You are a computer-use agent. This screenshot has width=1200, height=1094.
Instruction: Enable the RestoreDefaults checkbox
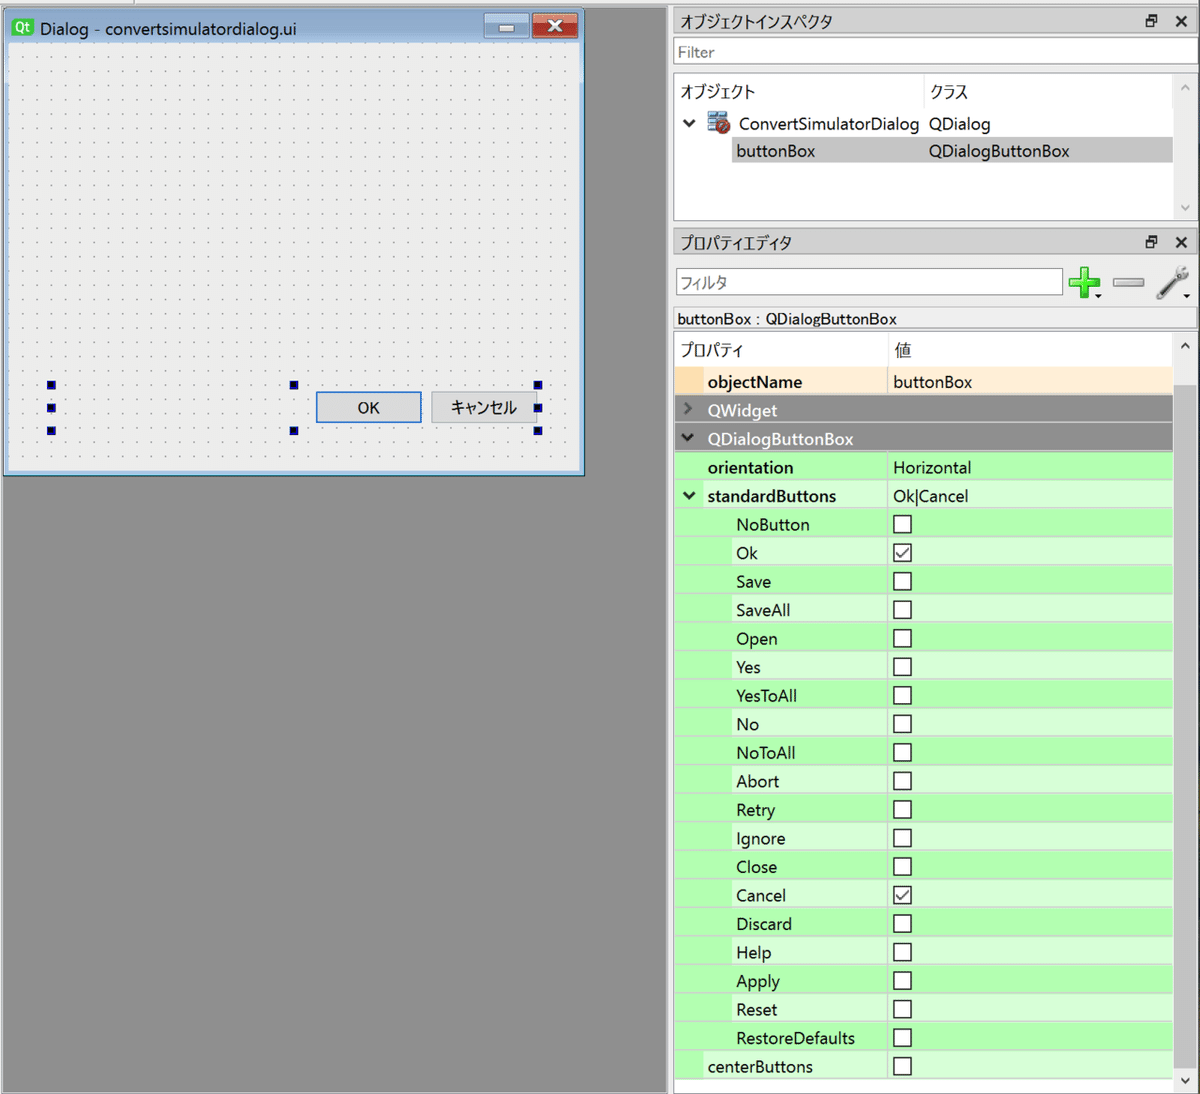[x=902, y=1038]
